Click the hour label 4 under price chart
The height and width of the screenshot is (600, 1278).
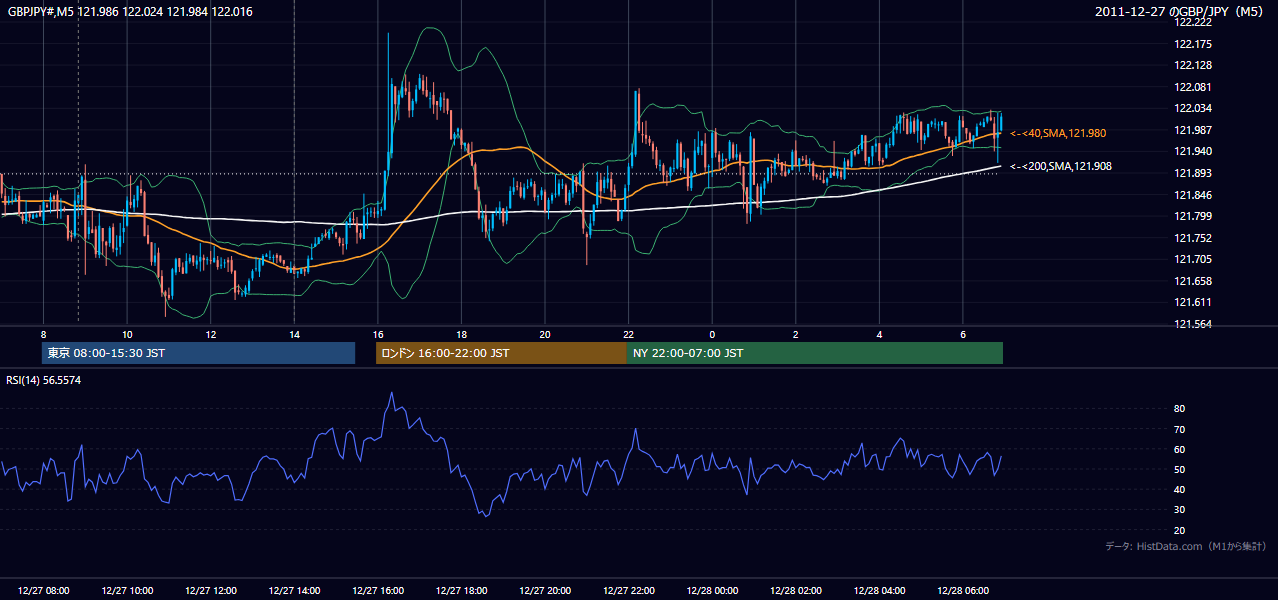coord(879,333)
